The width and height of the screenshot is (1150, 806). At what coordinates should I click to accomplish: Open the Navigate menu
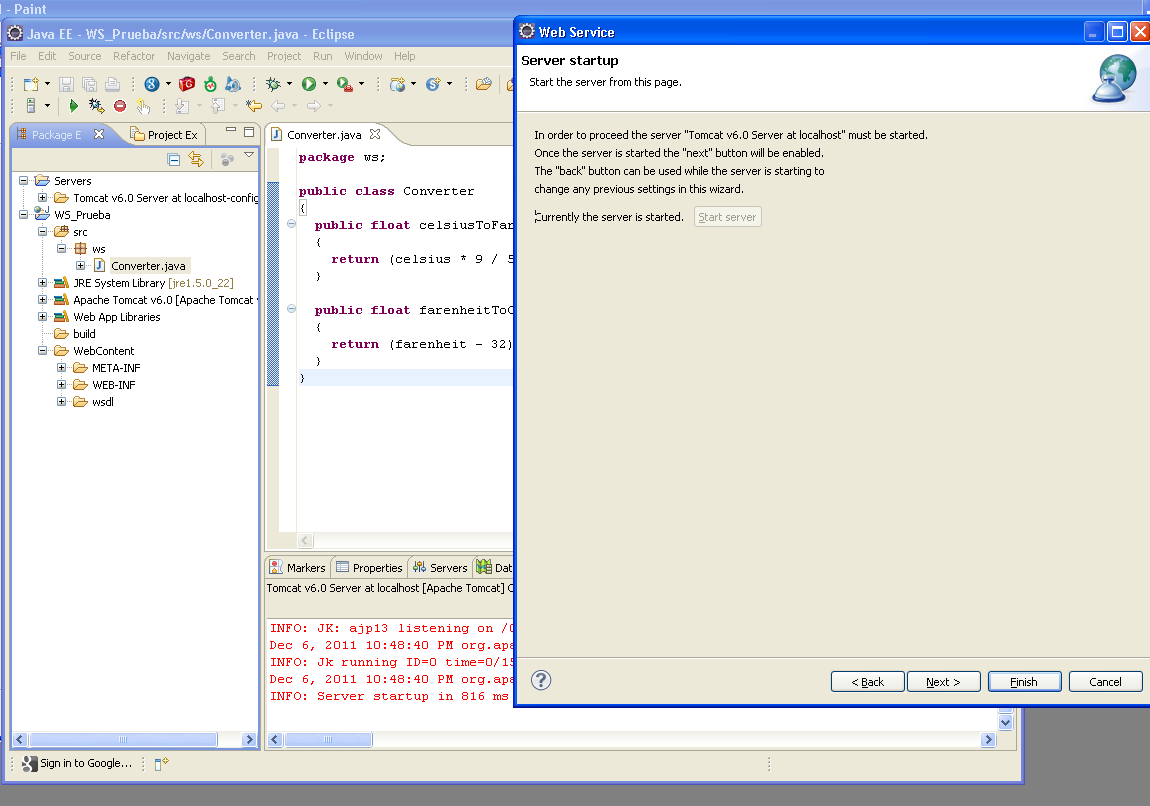tap(188, 56)
